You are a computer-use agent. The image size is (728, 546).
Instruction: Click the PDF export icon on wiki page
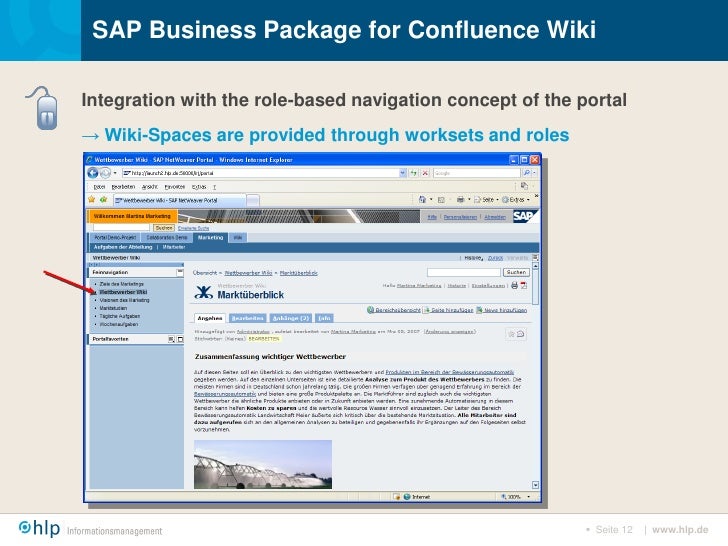[524, 286]
